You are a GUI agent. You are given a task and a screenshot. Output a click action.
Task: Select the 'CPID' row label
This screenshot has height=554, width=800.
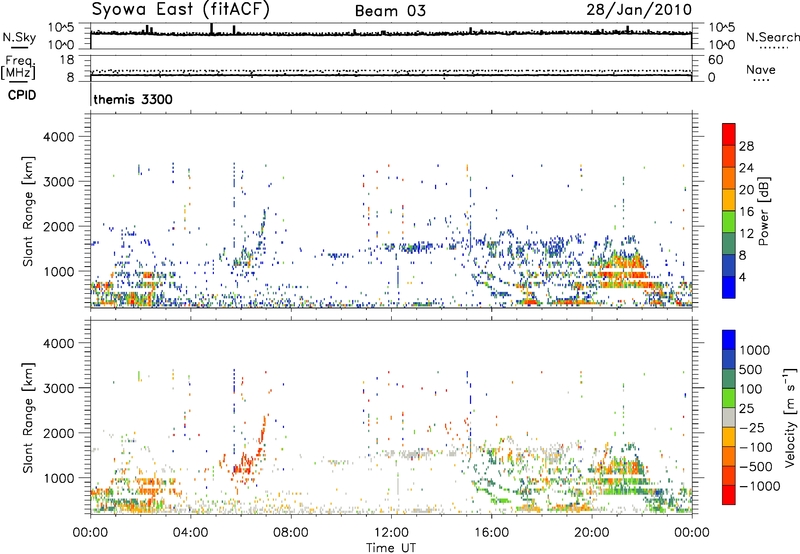(x=22, y=95)
